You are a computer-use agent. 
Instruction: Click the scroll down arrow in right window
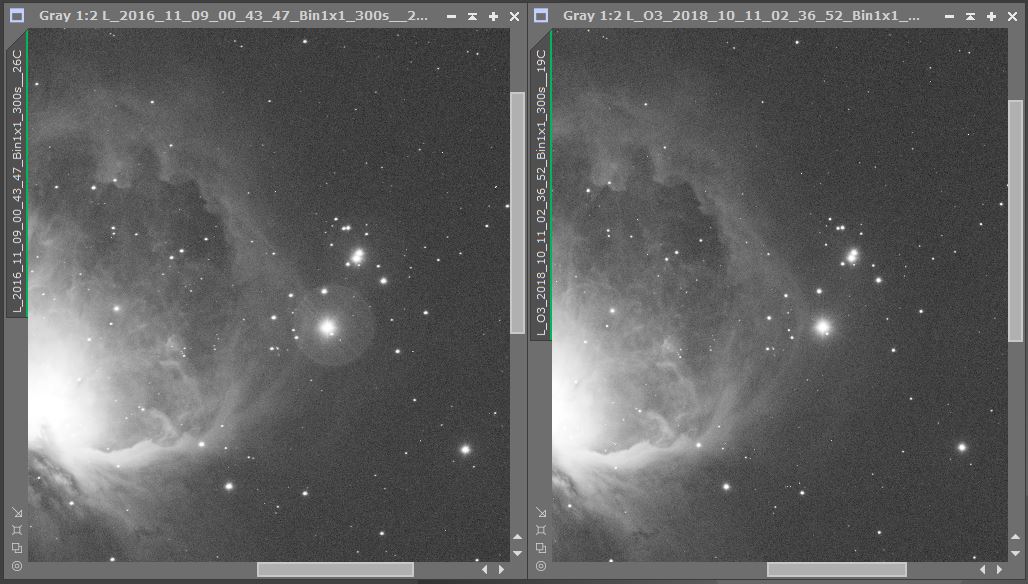pos(1016,554)
